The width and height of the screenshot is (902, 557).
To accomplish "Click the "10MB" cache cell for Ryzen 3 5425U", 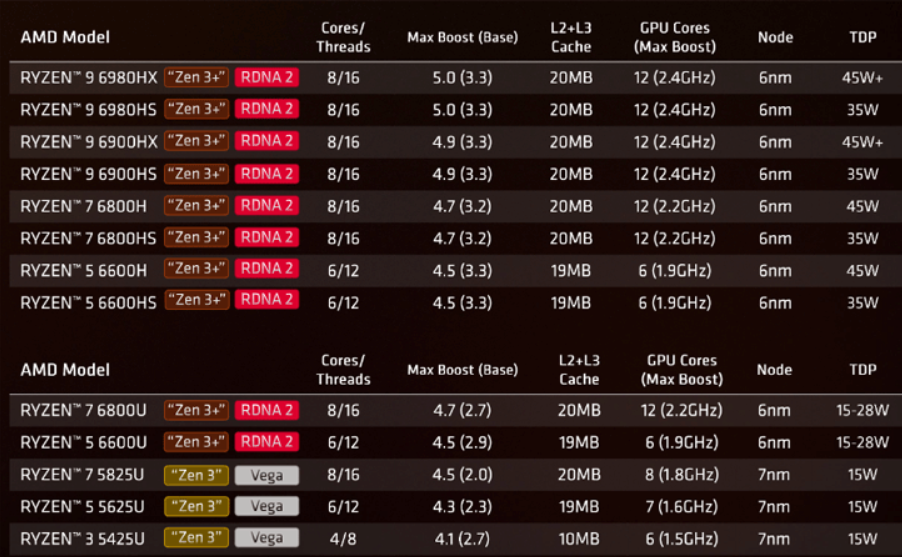I will click(579, 539).
